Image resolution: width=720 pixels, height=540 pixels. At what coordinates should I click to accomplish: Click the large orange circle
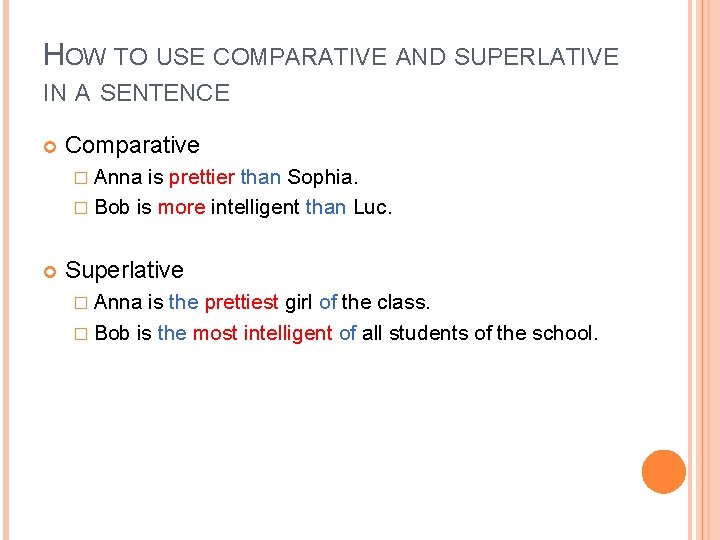(x=664, y=472)
